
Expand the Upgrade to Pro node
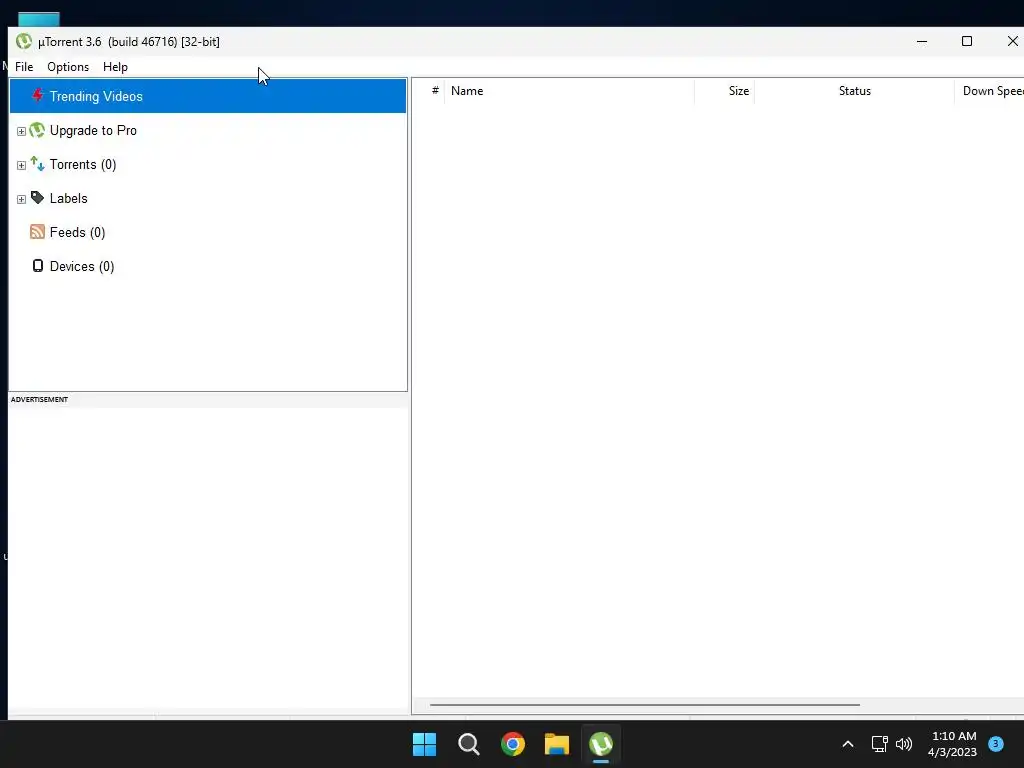21,131
